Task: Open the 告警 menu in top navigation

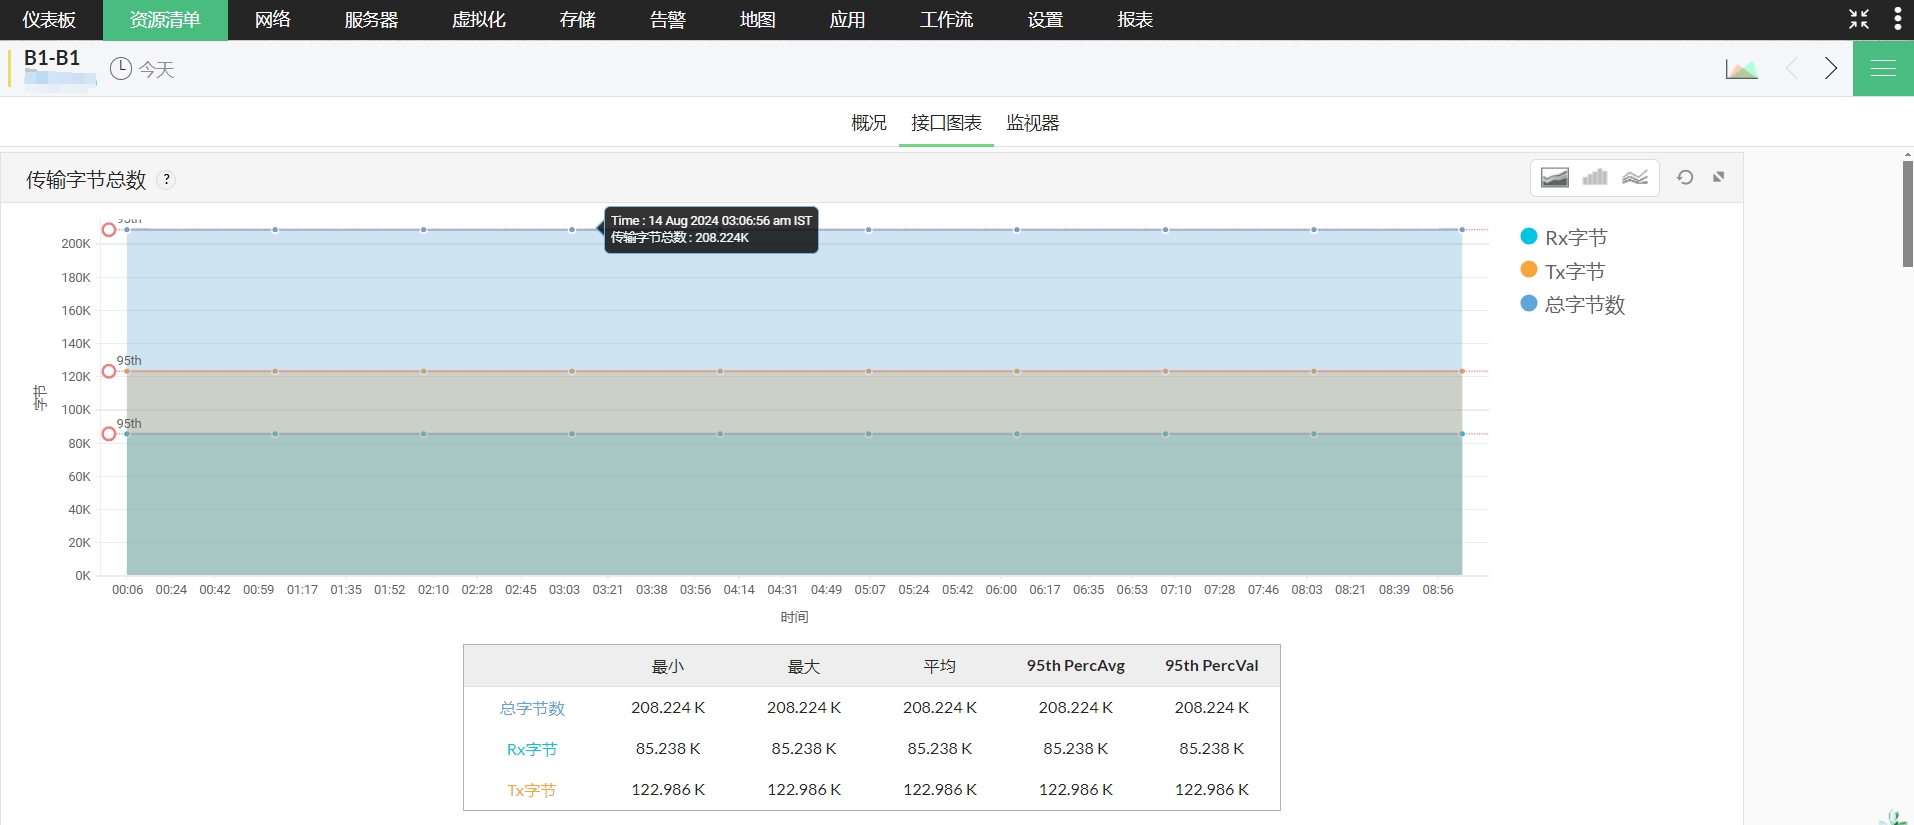Action: point(667,20)
